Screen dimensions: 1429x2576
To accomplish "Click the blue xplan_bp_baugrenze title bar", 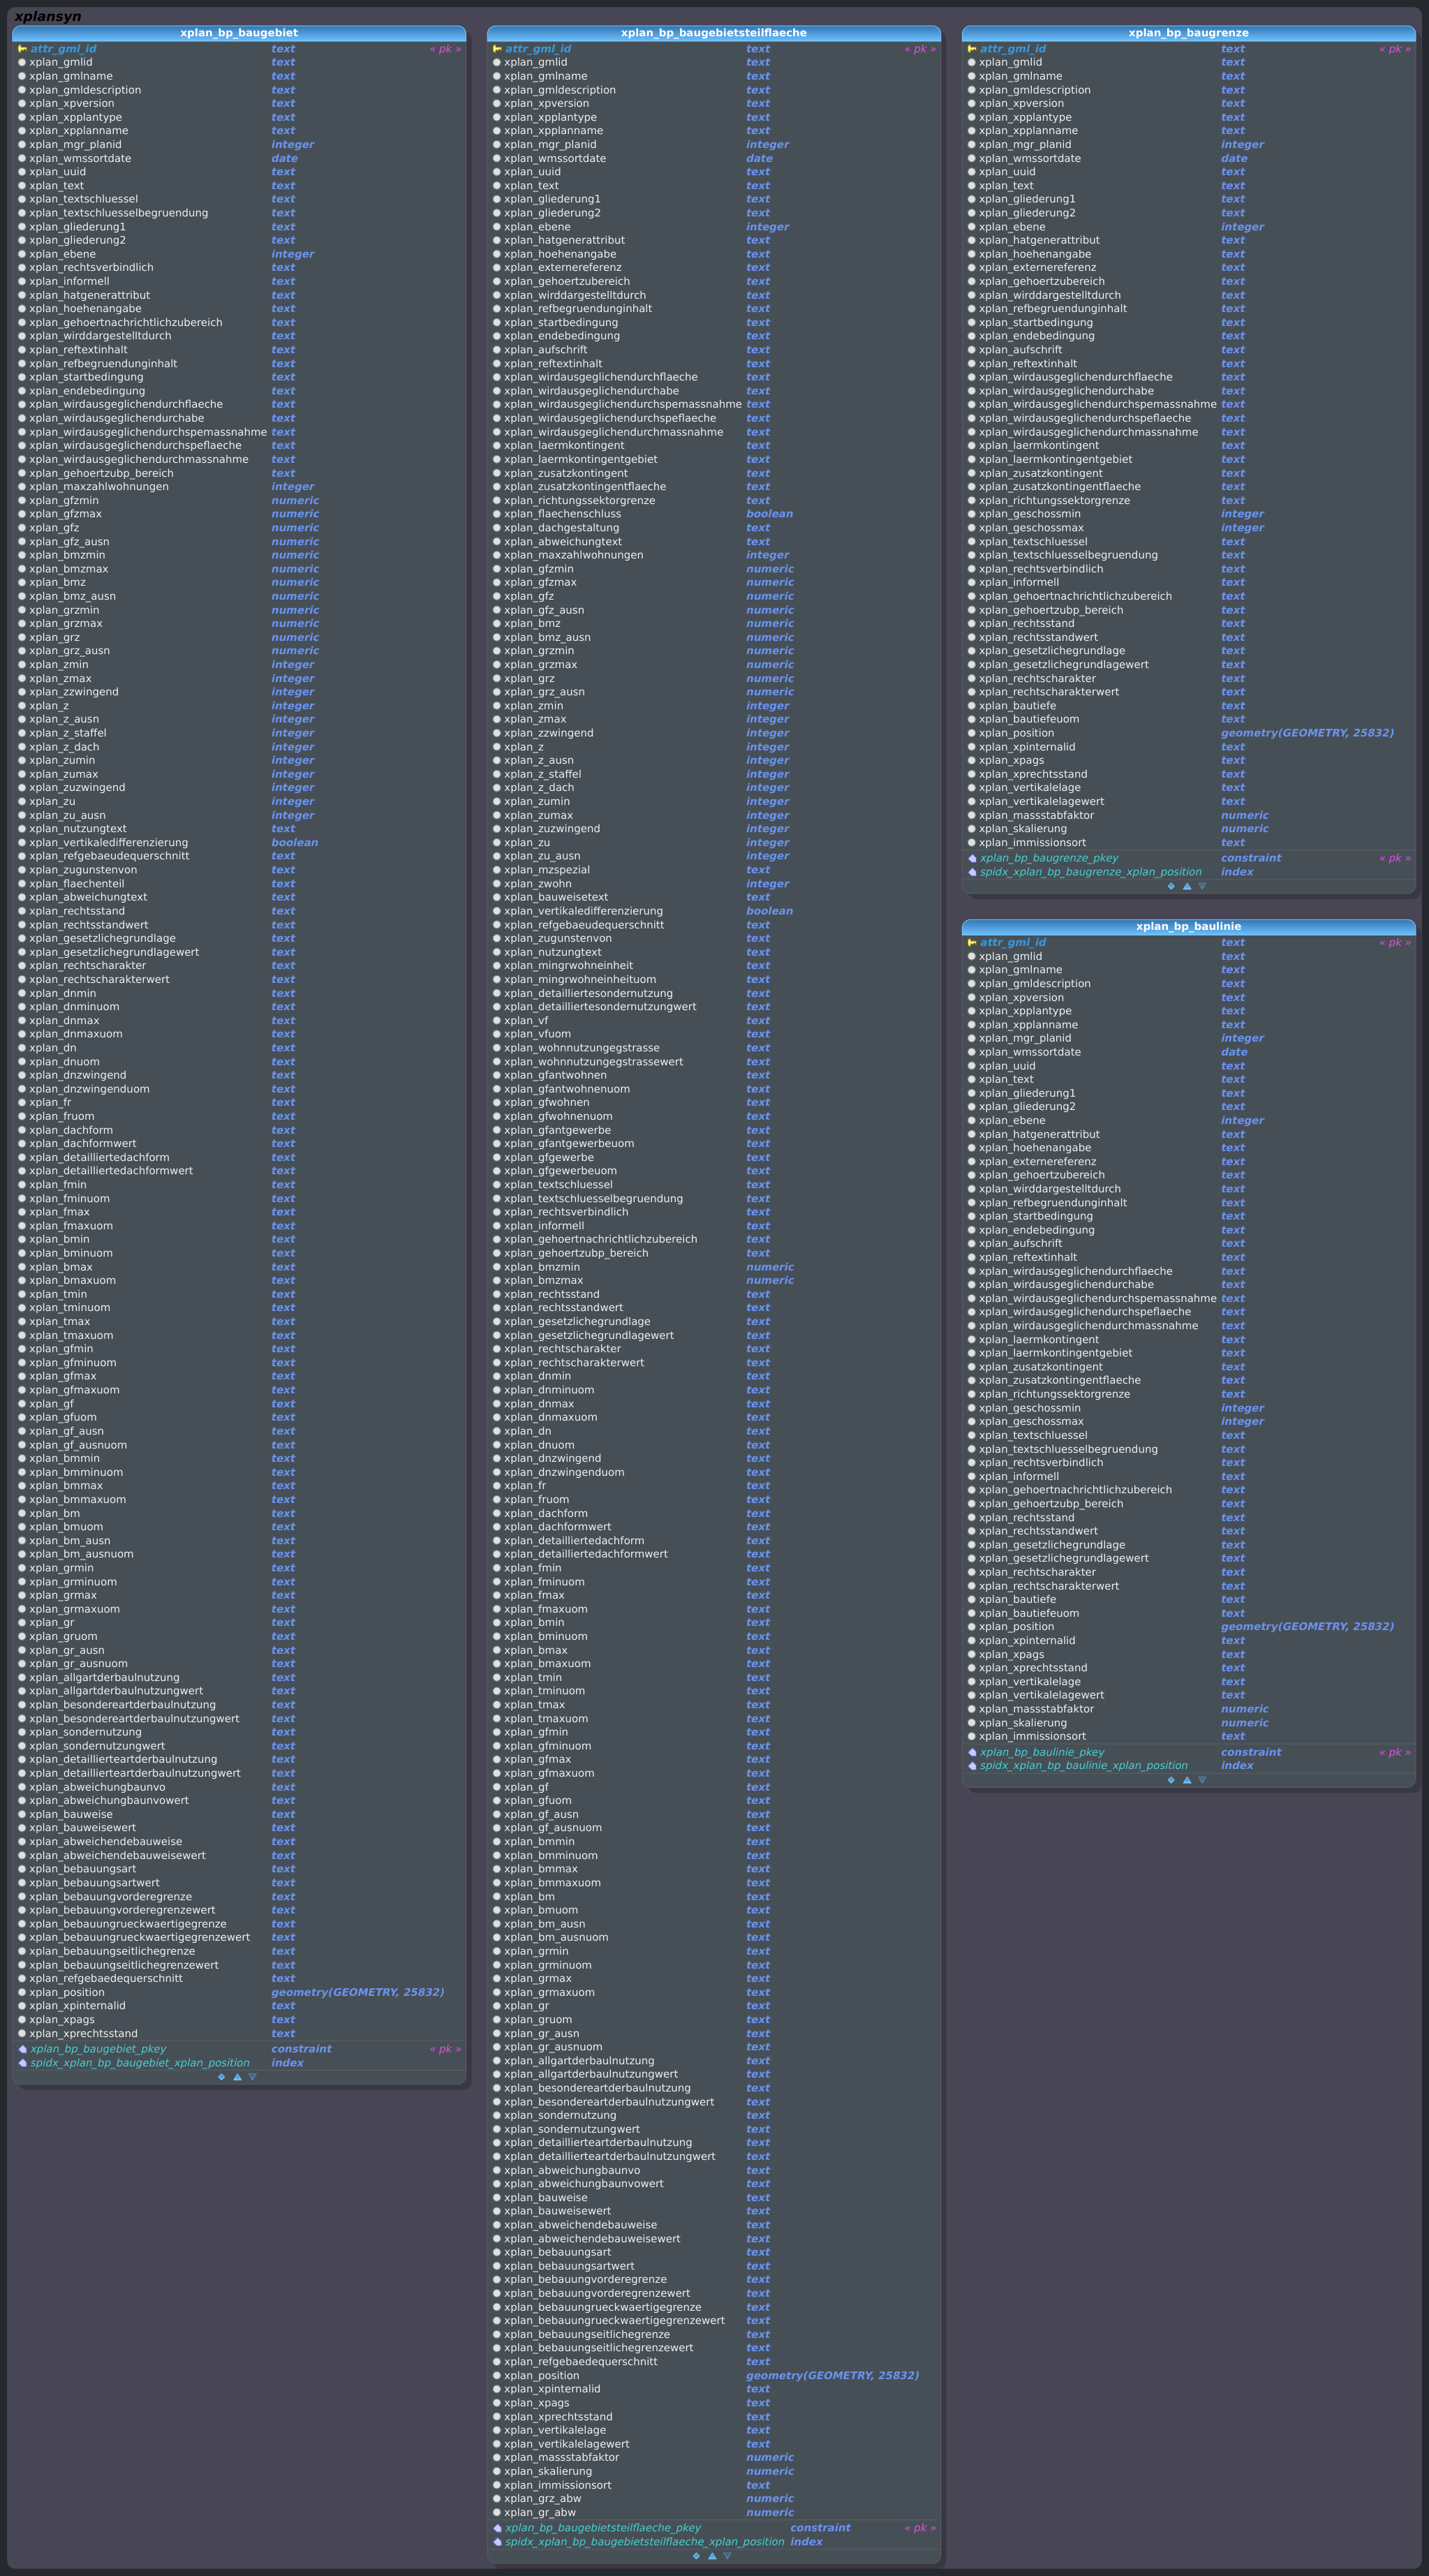I will pos(1188,33).
